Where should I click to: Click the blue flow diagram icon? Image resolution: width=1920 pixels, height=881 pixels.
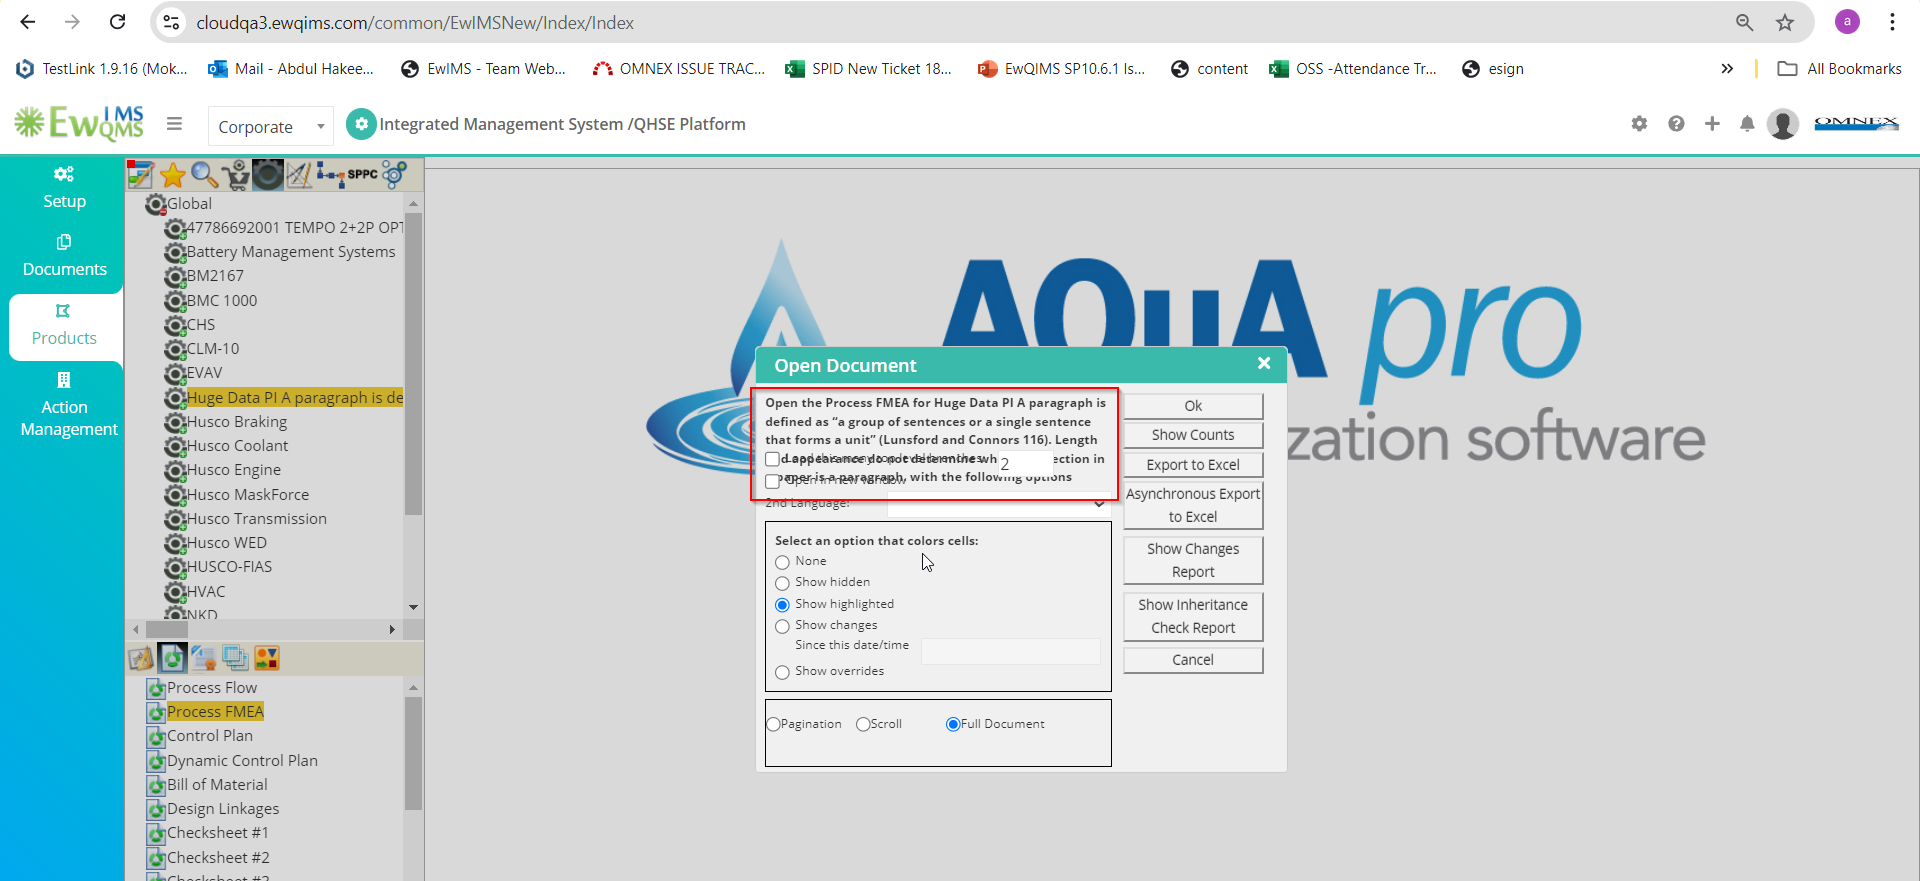tap(331, 175)
